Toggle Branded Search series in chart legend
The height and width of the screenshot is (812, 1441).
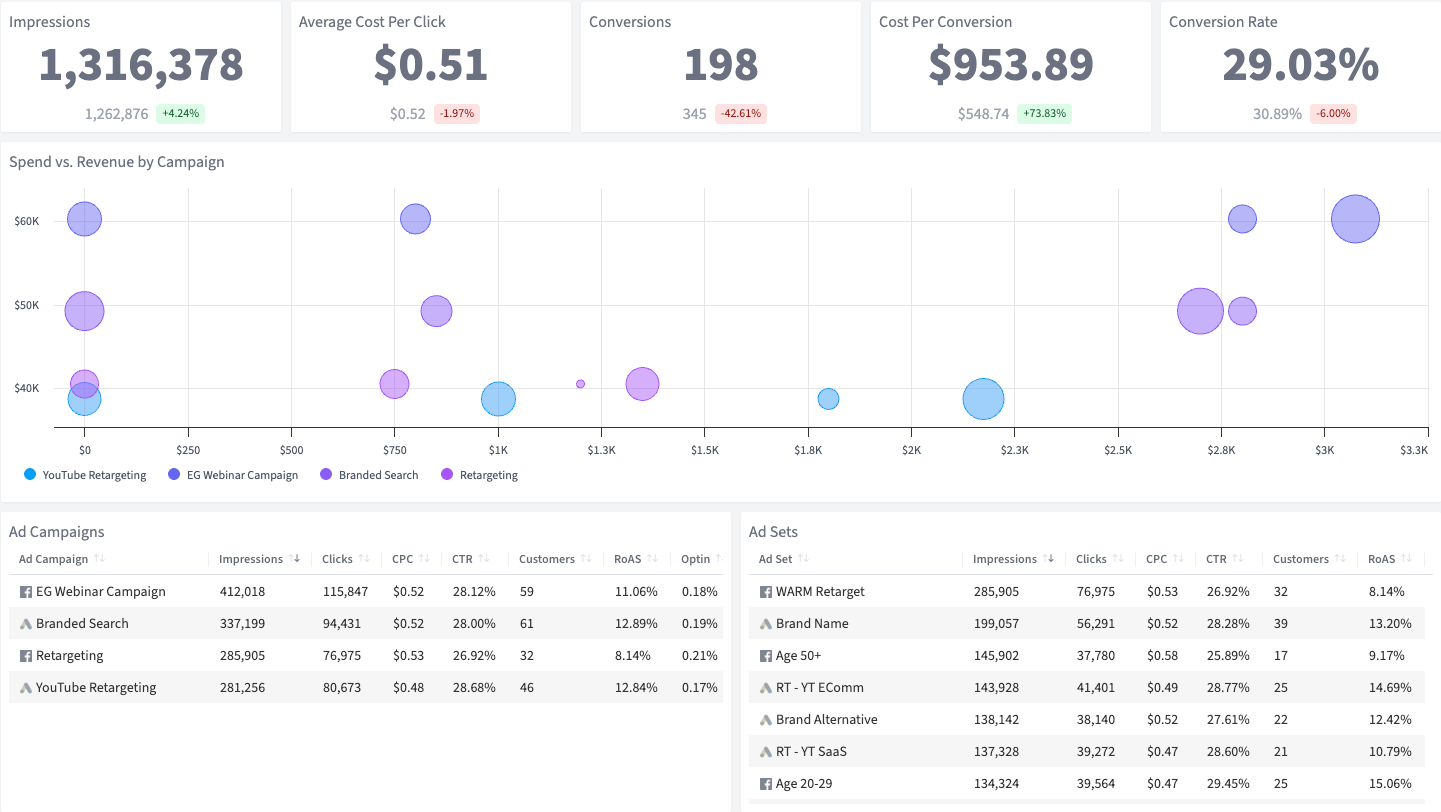point(369,475)
